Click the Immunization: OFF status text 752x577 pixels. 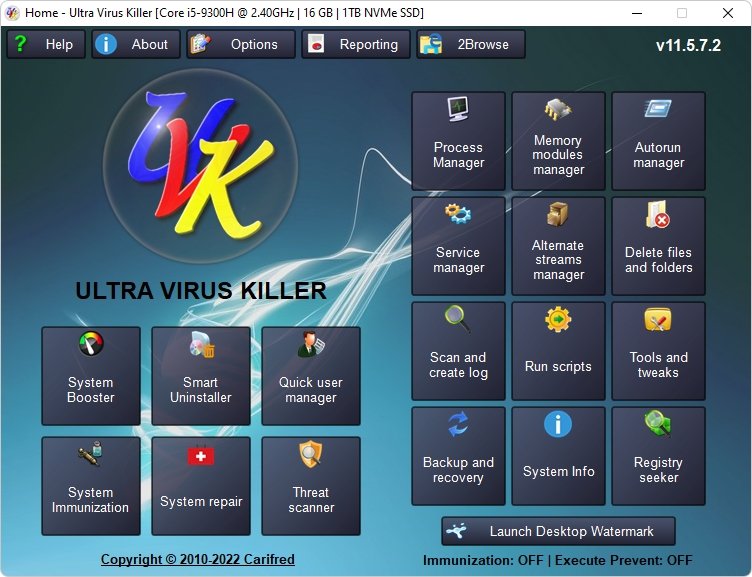[483, 560]
